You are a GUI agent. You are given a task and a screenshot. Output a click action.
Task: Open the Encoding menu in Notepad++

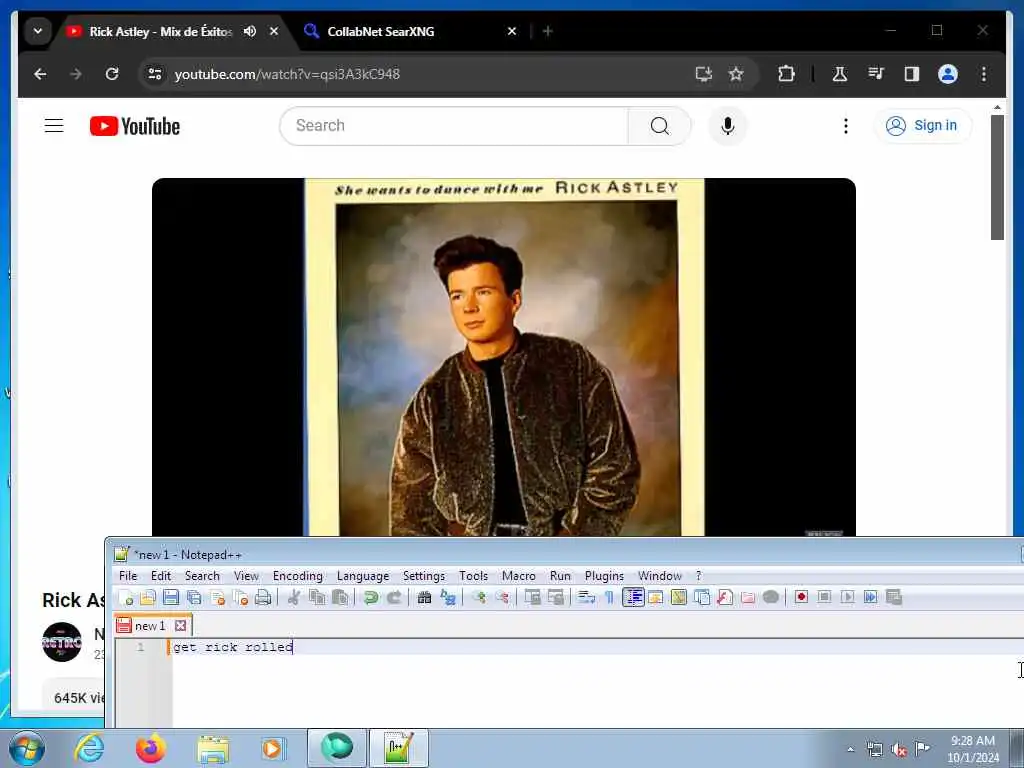(298, 575)
